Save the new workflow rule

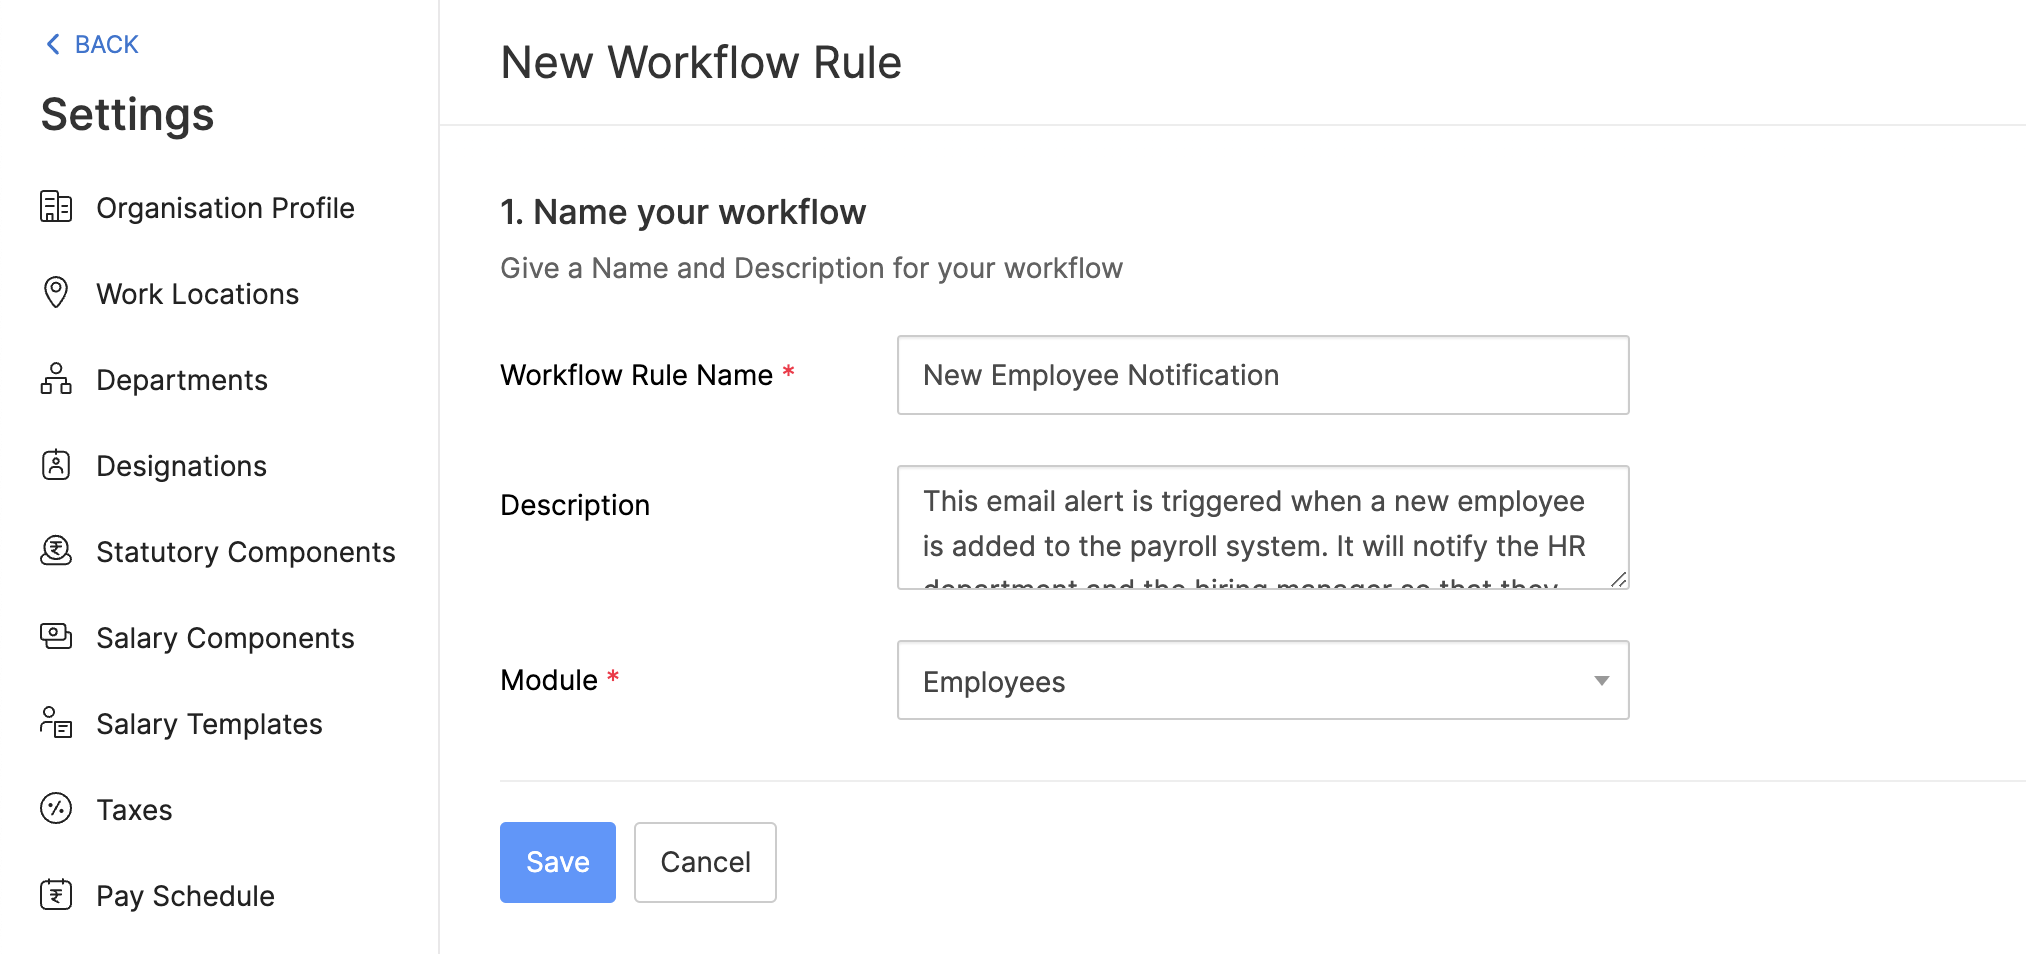pos(558,862)
